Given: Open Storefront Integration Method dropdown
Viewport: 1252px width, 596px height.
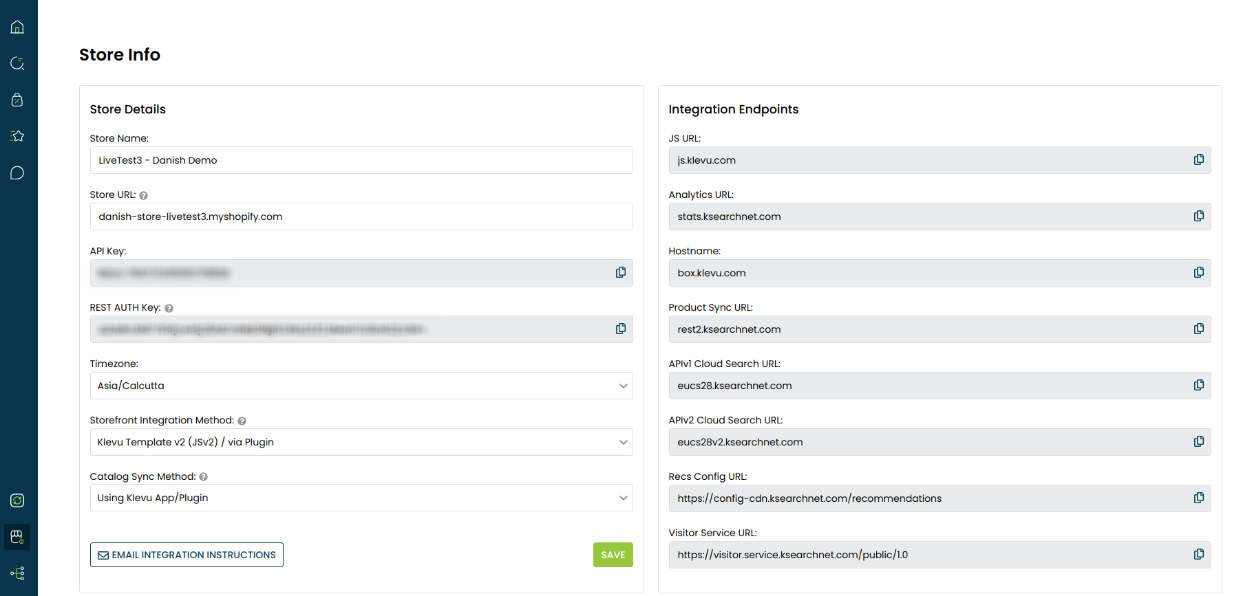Looking at the screenshot, I should [x=361, y=441].
